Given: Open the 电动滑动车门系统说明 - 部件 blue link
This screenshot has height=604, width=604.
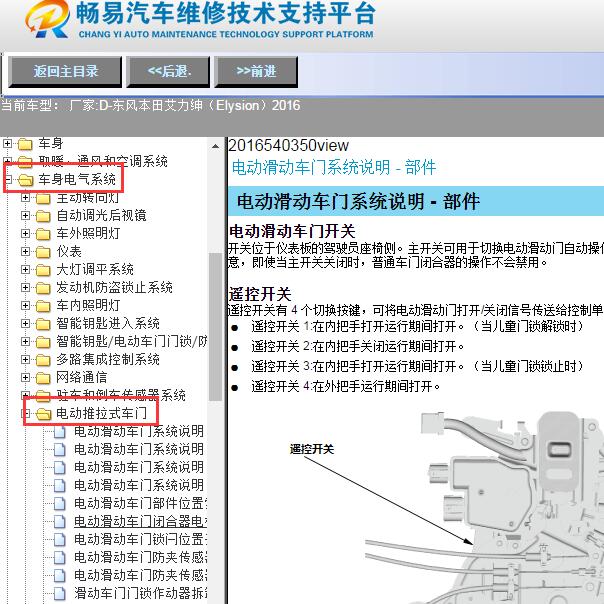Looking at the screenshot, I should 334,168.
